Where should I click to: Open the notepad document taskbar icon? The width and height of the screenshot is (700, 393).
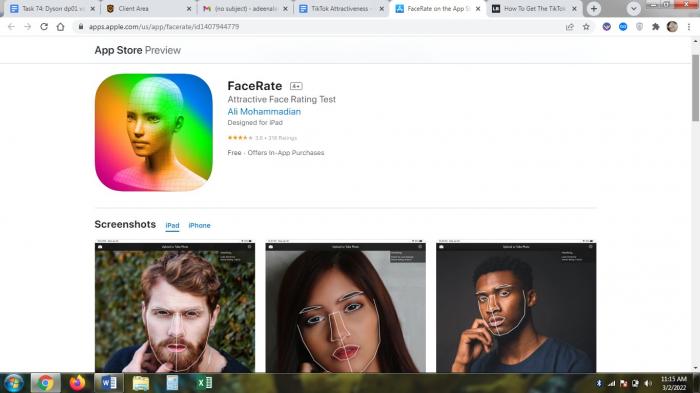pos(172,383)
